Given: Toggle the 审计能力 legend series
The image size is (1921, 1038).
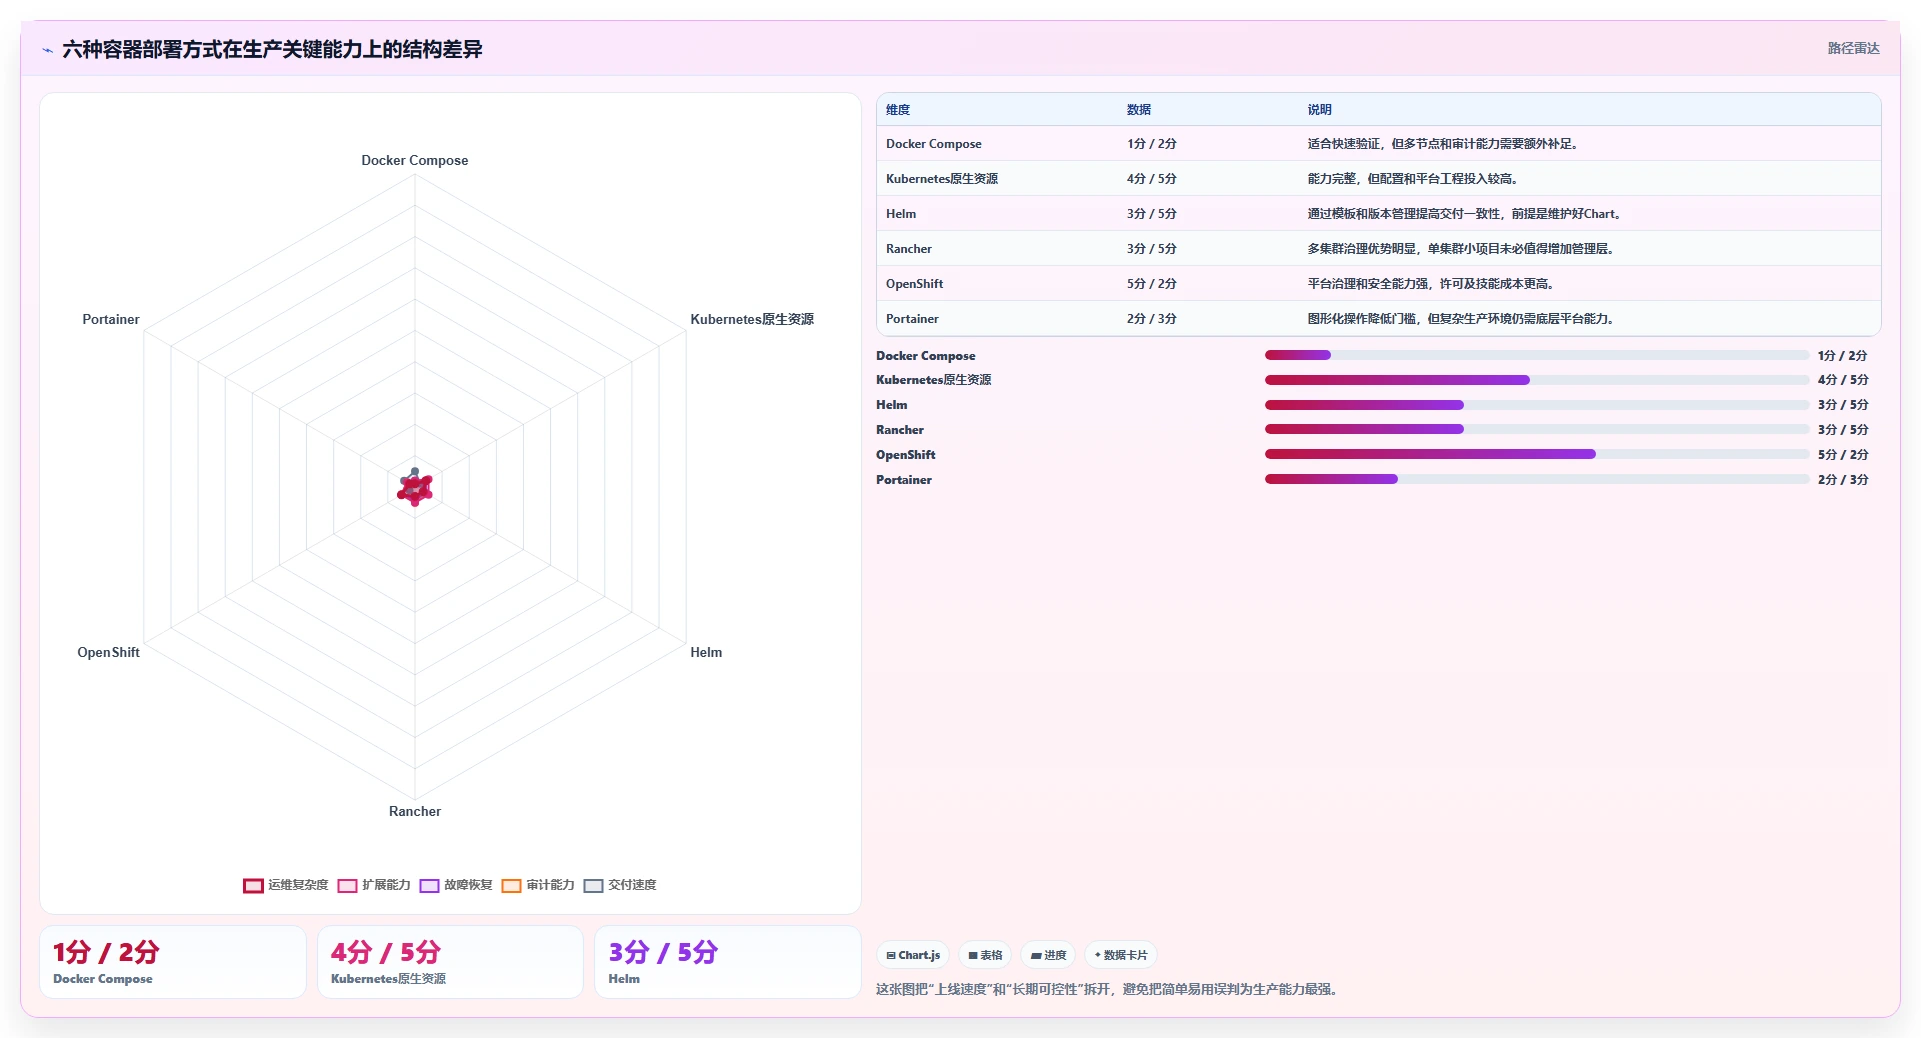Looking at the screenshot, I should [538, 885].
